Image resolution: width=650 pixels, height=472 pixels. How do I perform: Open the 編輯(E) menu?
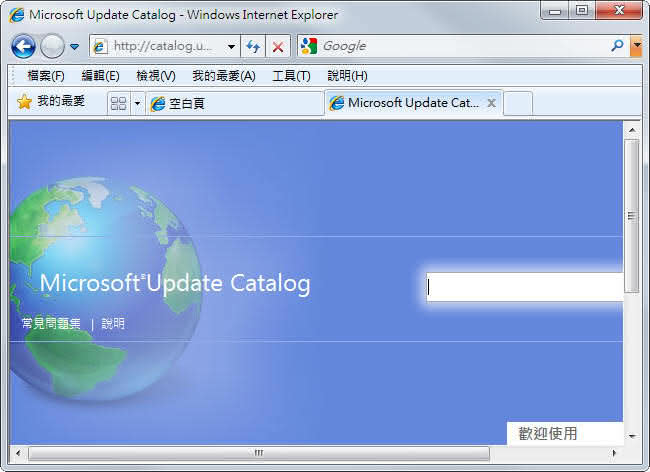100,76
